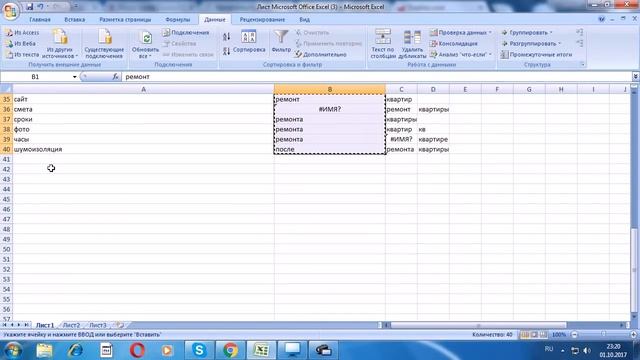Click Remove Duplicates (Удалить дубликаты)
This screenshot has width=640, height=360.
tap(412, 44)
